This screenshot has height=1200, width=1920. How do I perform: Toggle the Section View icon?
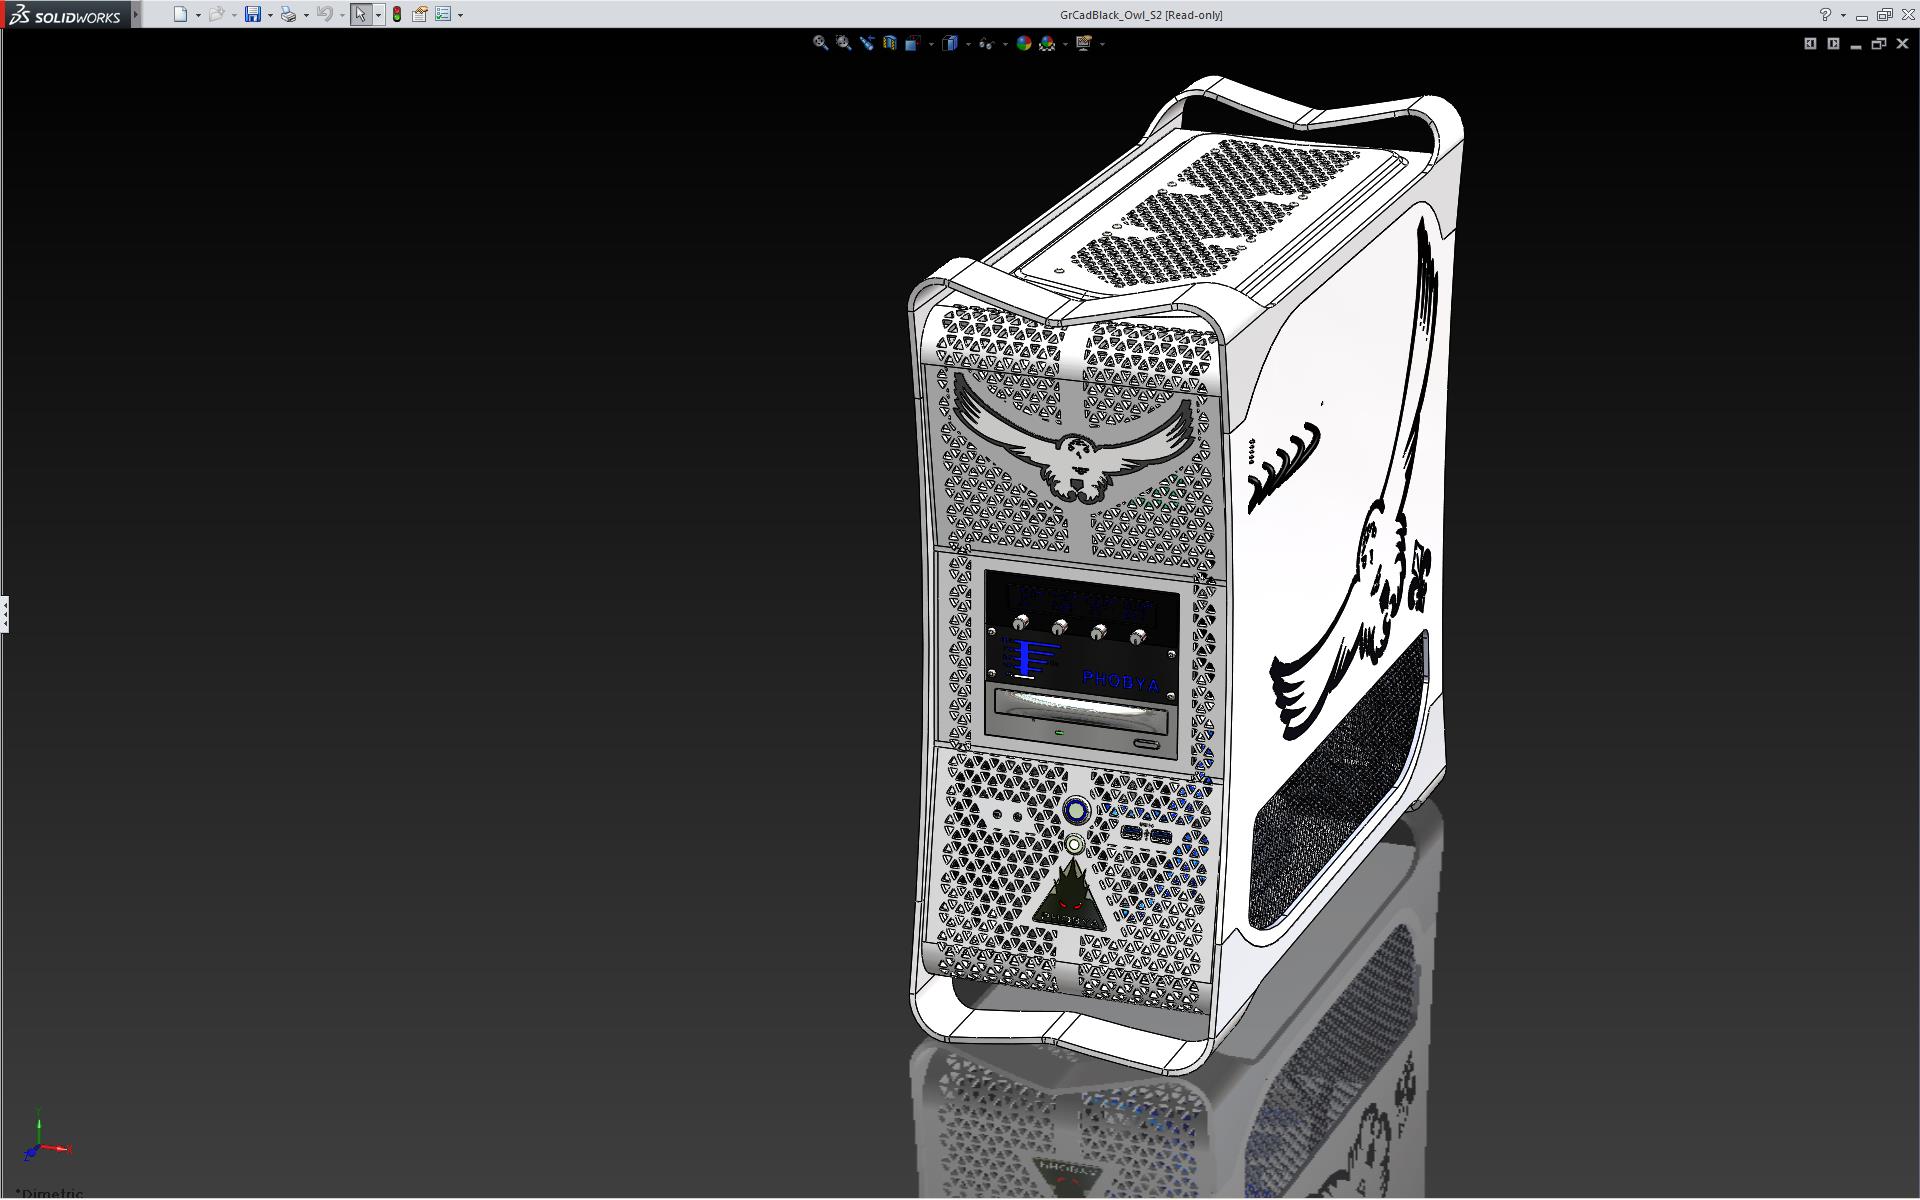[889, 43]
